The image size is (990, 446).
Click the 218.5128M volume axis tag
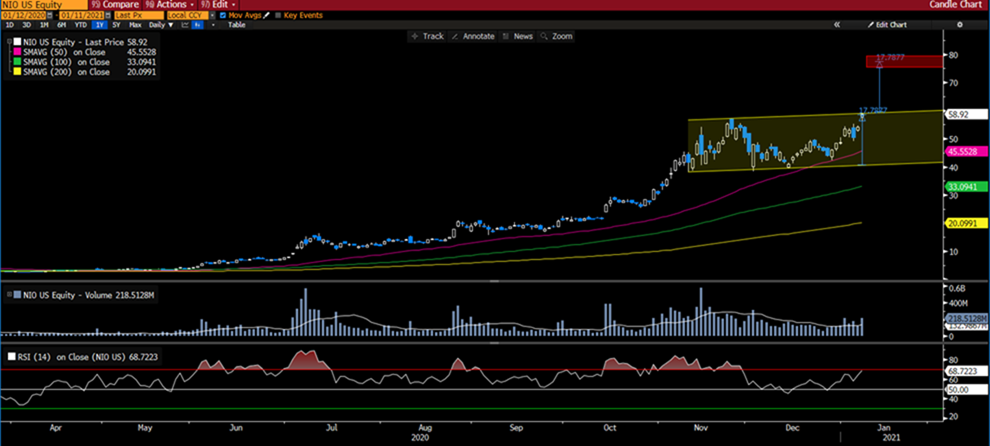[966, 319]
